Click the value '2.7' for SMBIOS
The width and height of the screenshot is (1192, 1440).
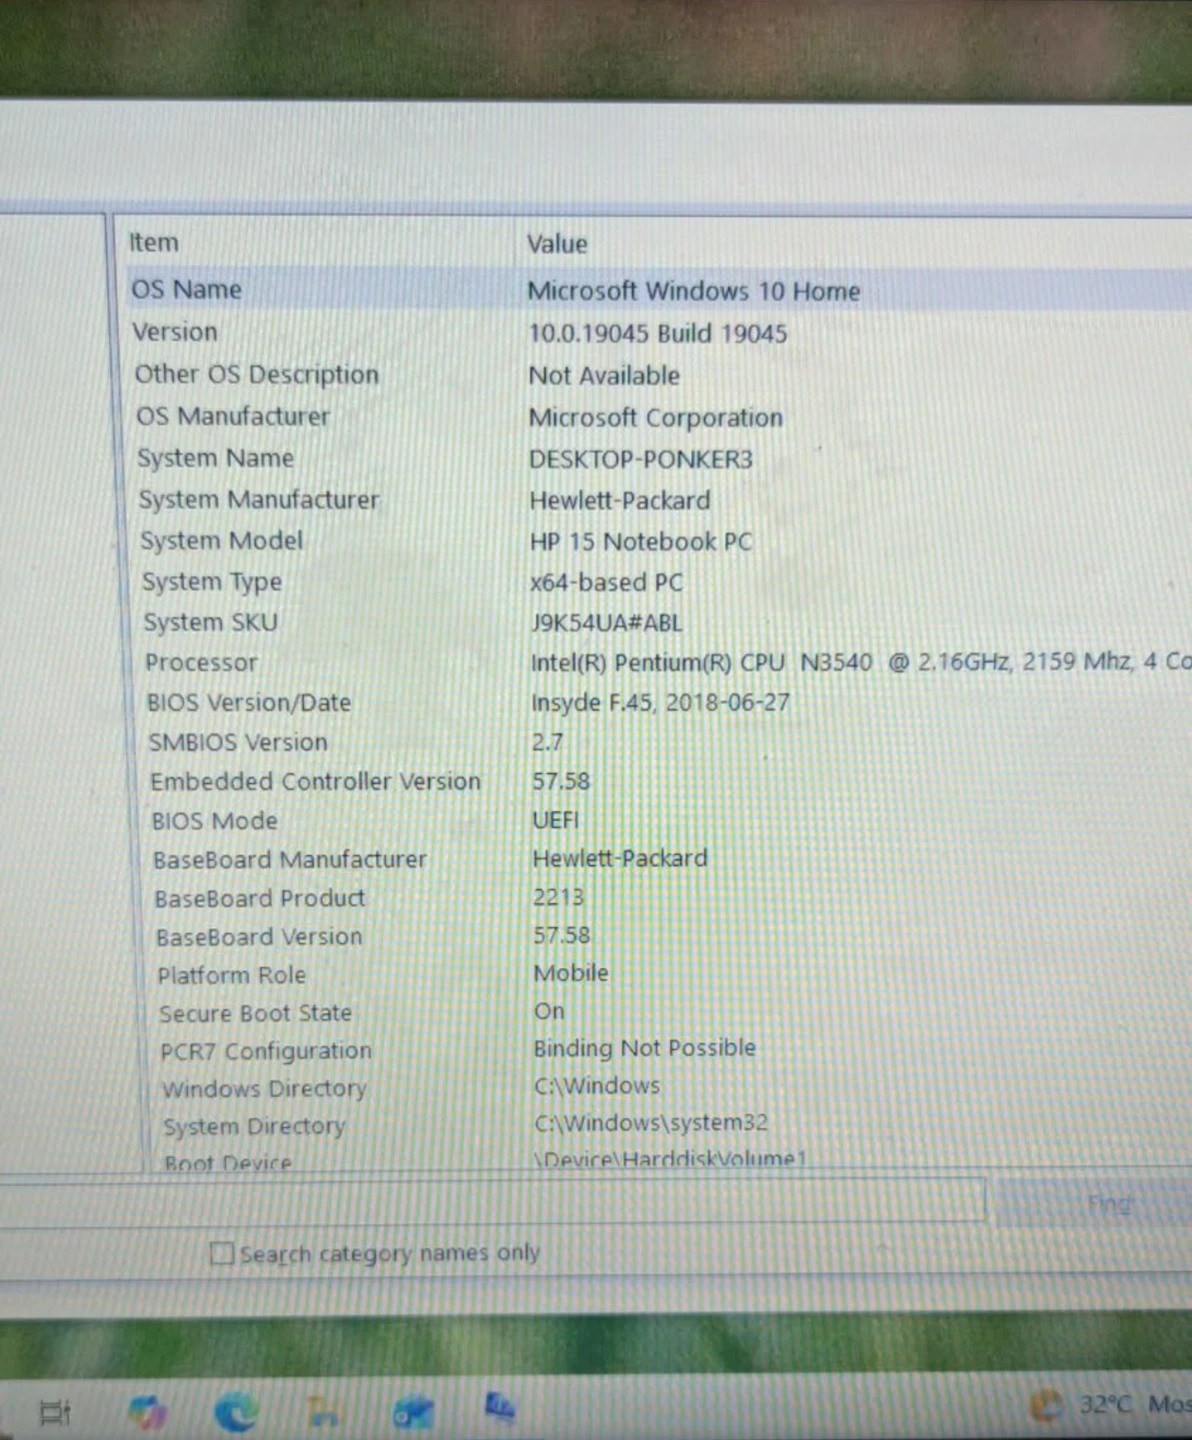tap(547, 742)
